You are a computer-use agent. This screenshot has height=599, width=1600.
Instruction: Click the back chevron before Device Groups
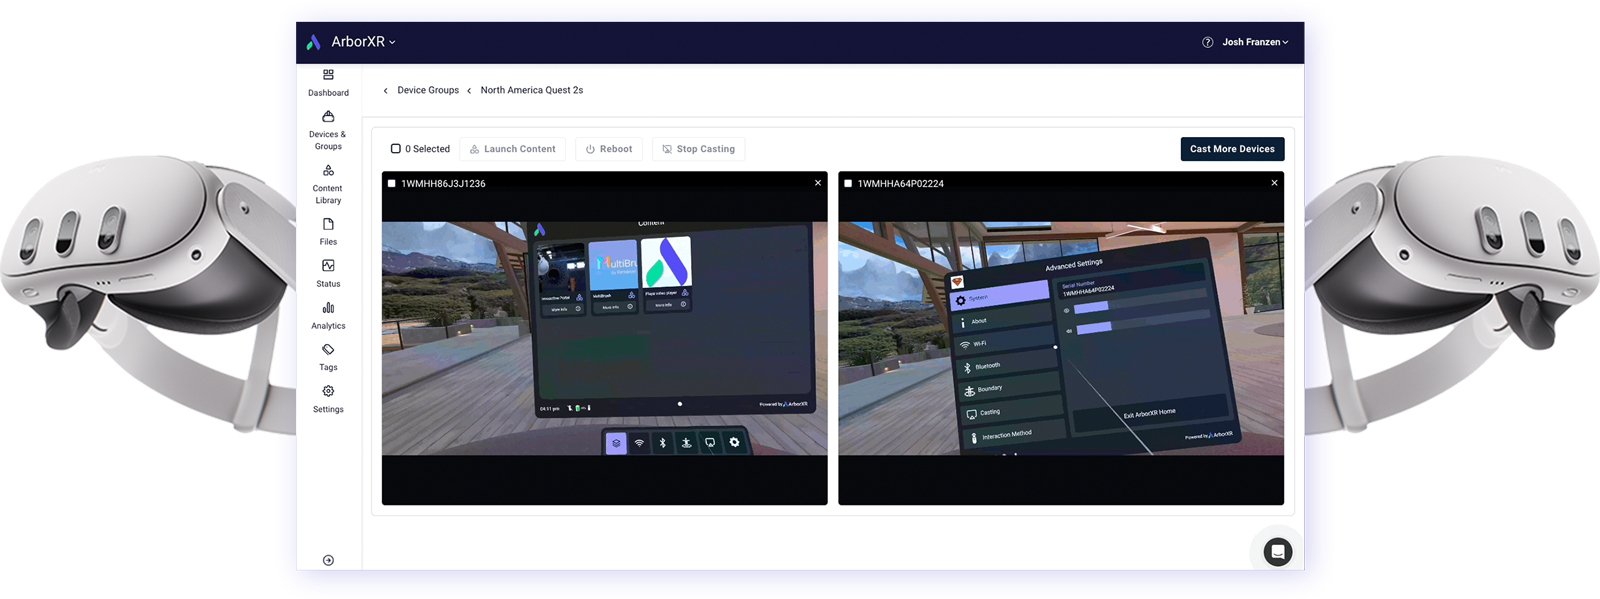pyautogui.click(x=386, y=91)
